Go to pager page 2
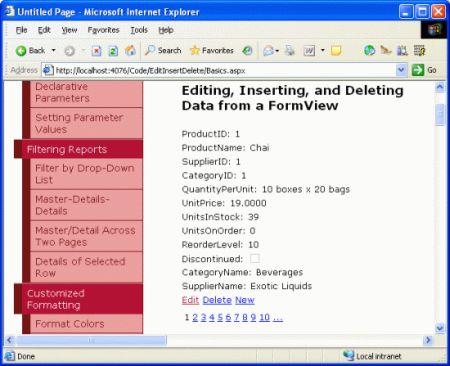This screenshot has width=450, height=366. (x=195, y=317)
